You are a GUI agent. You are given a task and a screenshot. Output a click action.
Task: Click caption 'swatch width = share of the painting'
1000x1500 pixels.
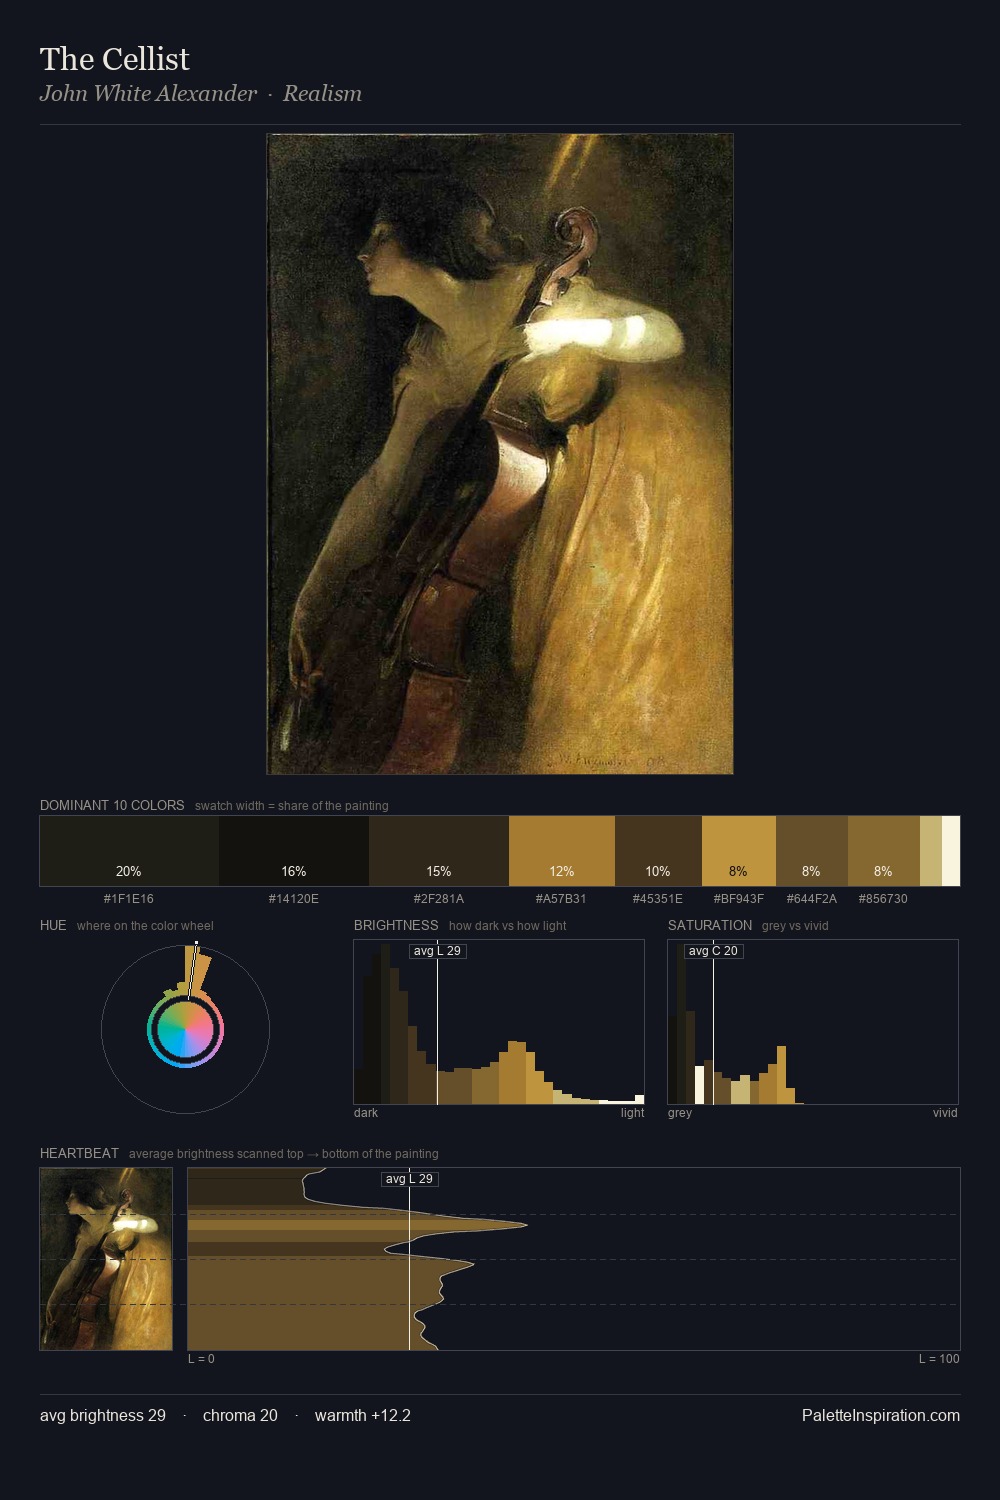point(292,806)
